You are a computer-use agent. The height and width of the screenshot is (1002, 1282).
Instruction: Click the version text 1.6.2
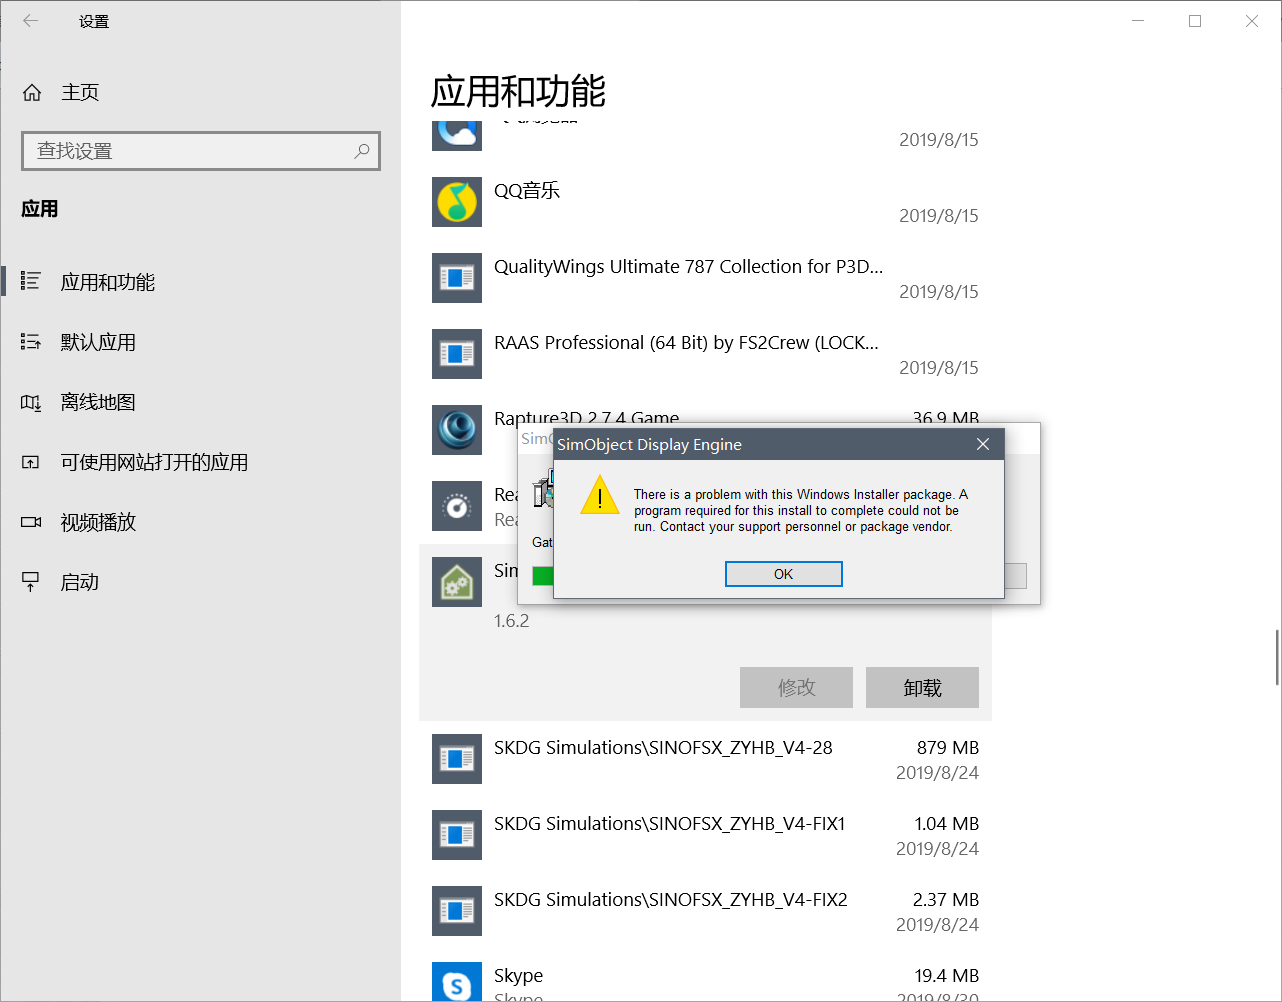(511, 621)
